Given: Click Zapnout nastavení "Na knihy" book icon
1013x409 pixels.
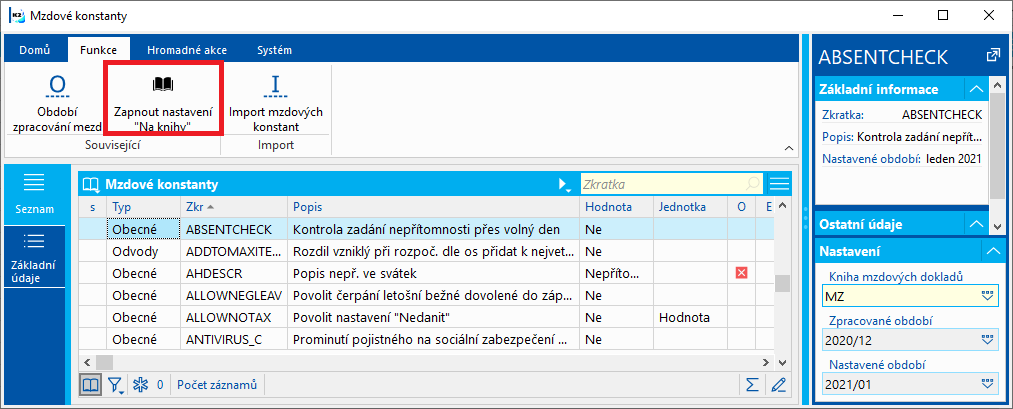Looking at the screenshot, I should 162,84.
